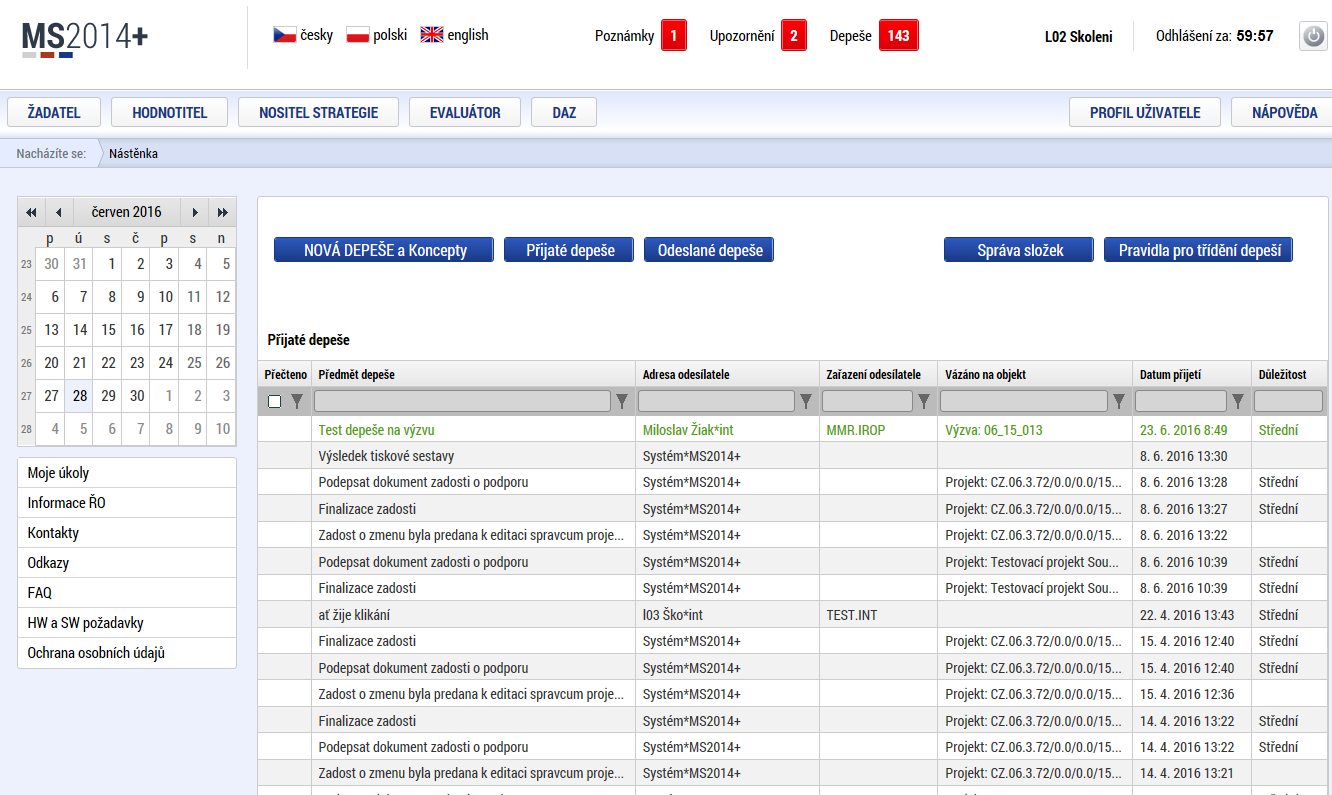Click filter funnel for Vázáno na objekt column
The height and width of the screenshot is (795, 1332).
pos(1119,402)
